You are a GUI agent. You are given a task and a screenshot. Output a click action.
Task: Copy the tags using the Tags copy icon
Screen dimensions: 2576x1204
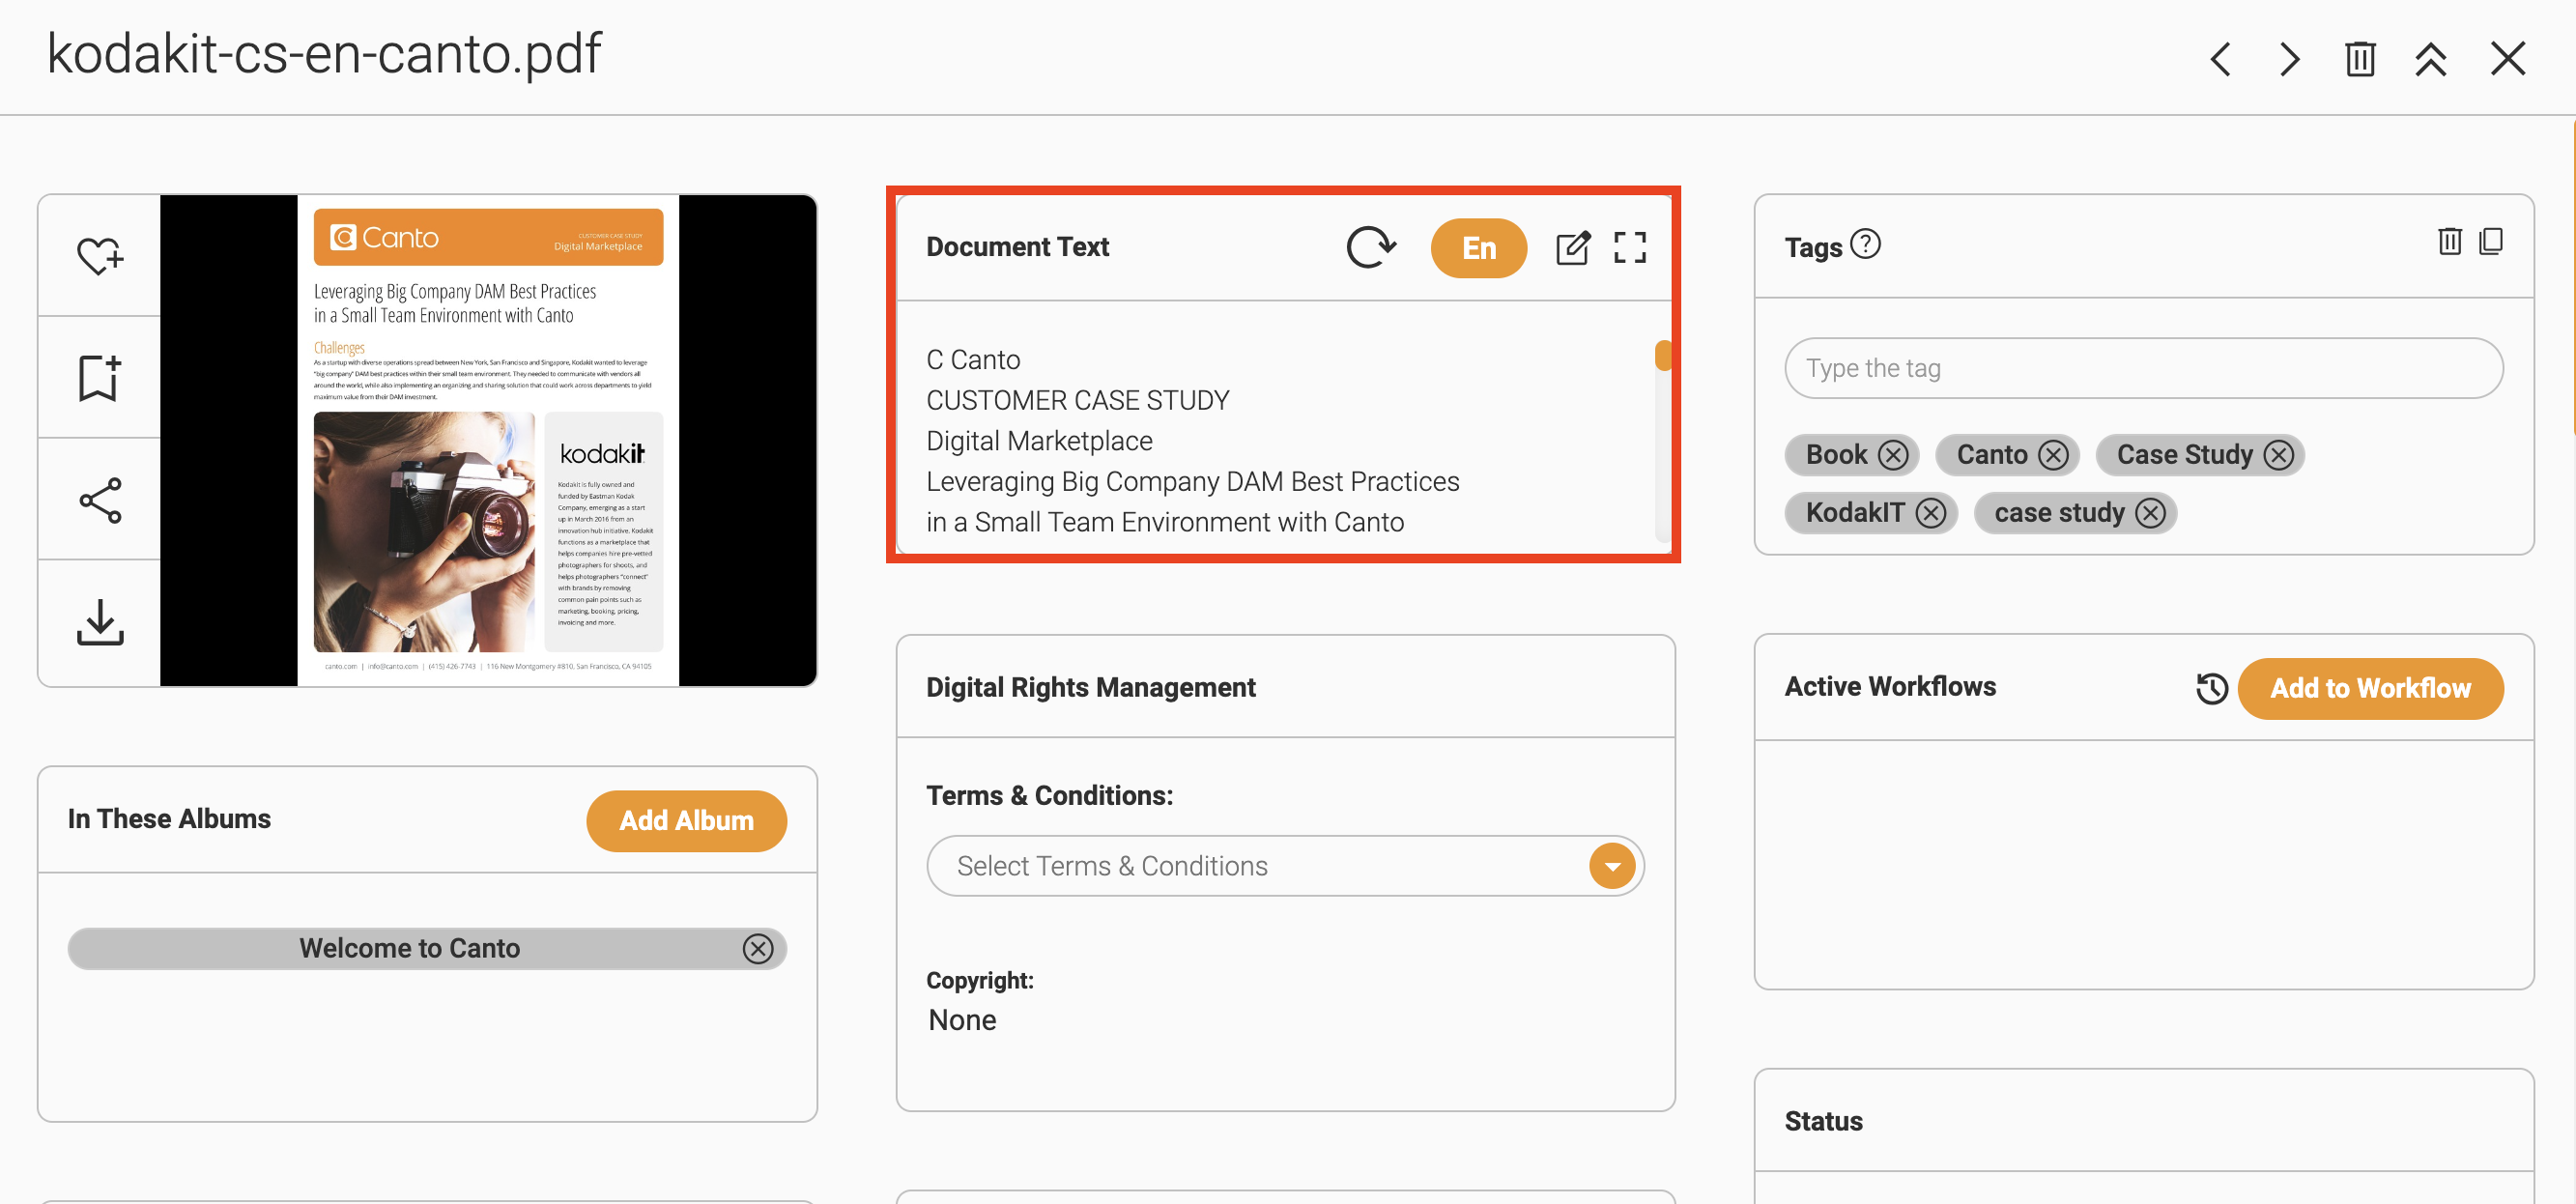coord(2491,241)
